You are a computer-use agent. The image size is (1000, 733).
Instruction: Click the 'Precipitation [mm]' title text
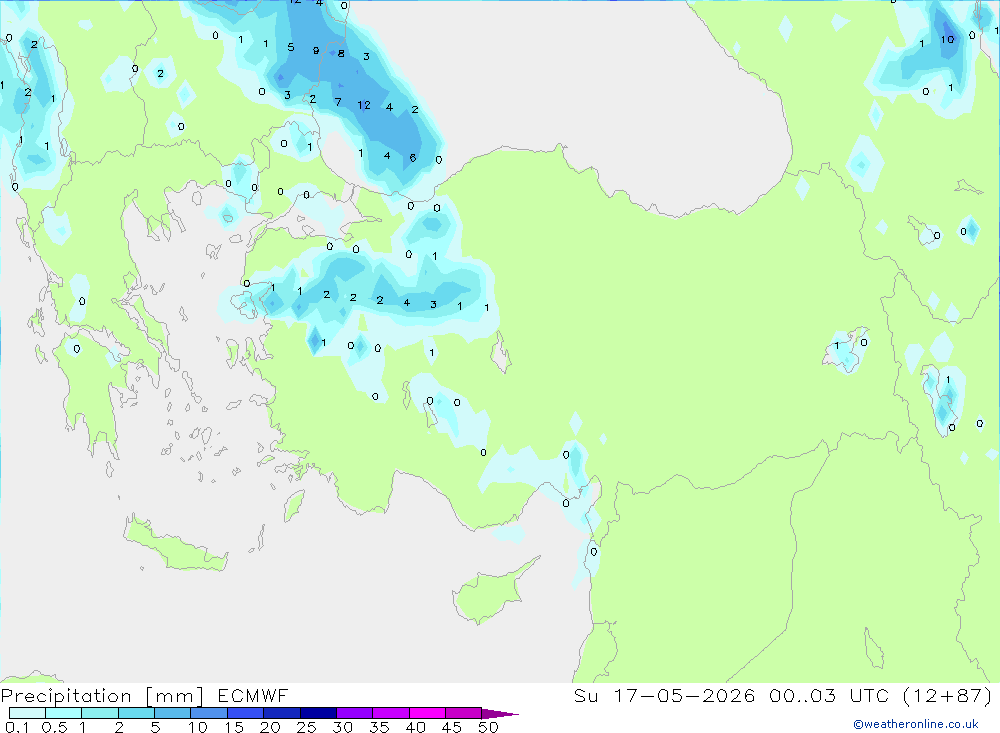click(102, 696)
